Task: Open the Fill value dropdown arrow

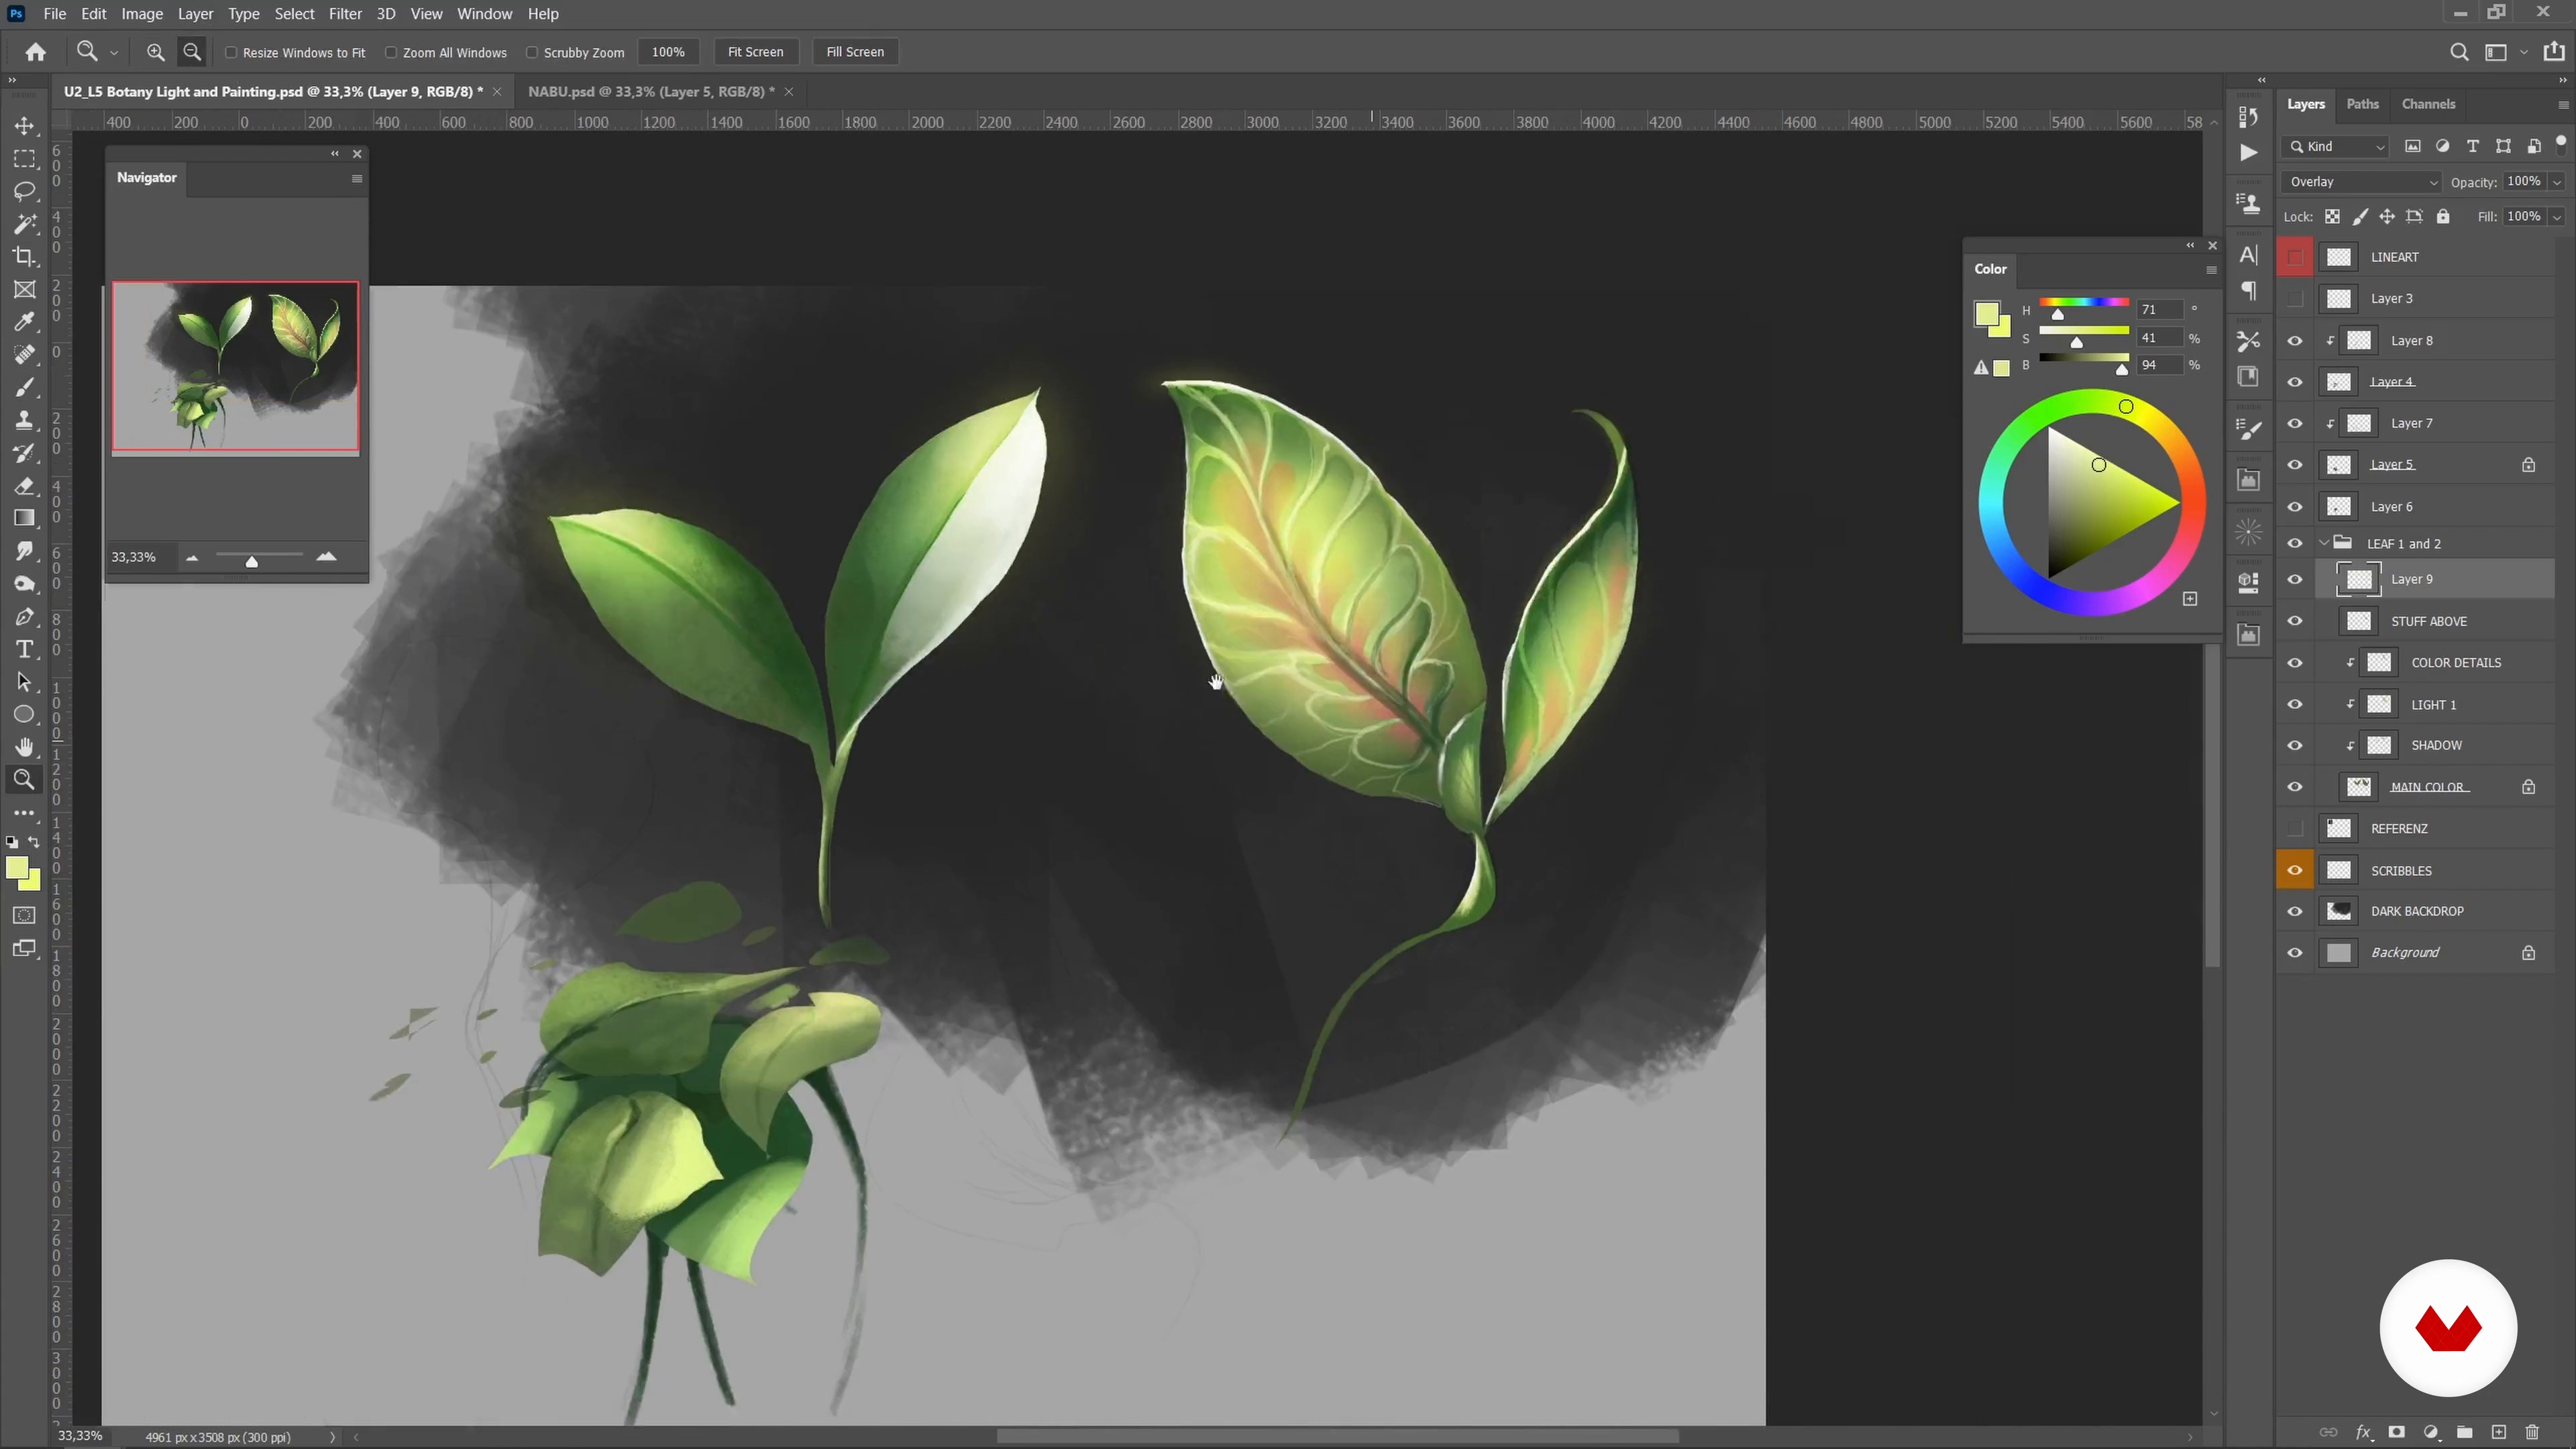Action: (2557, 217)
